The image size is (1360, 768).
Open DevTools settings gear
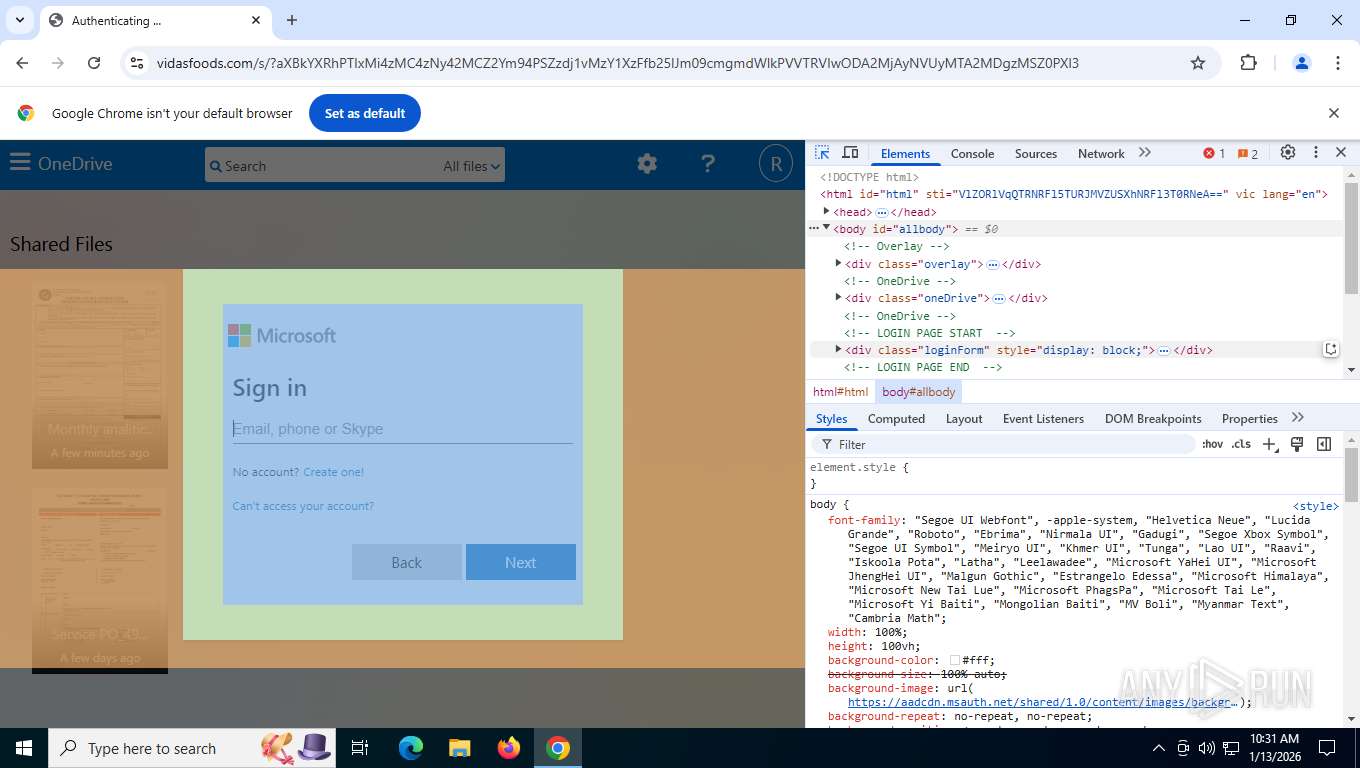tap(1288, 153)
